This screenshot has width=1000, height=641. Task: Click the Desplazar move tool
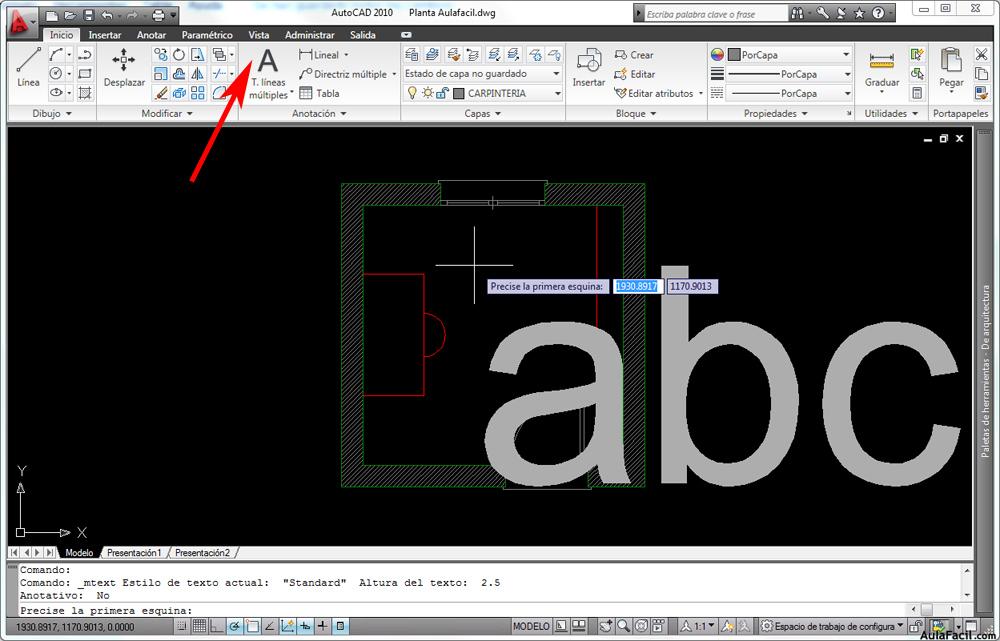pyautogui.click(x=124, y=67)
